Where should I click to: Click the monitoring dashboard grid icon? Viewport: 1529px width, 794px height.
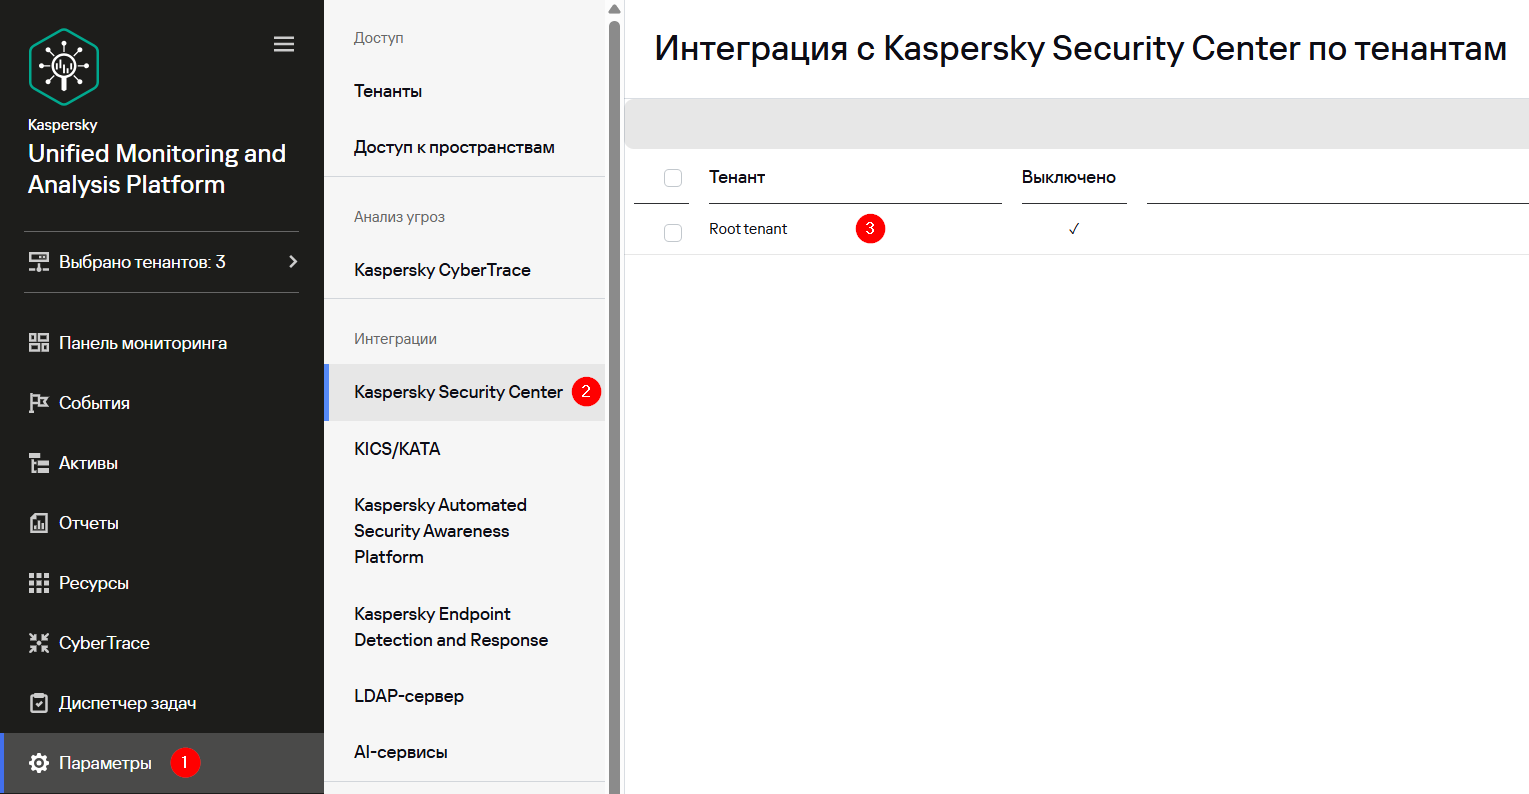pos(39,343)
